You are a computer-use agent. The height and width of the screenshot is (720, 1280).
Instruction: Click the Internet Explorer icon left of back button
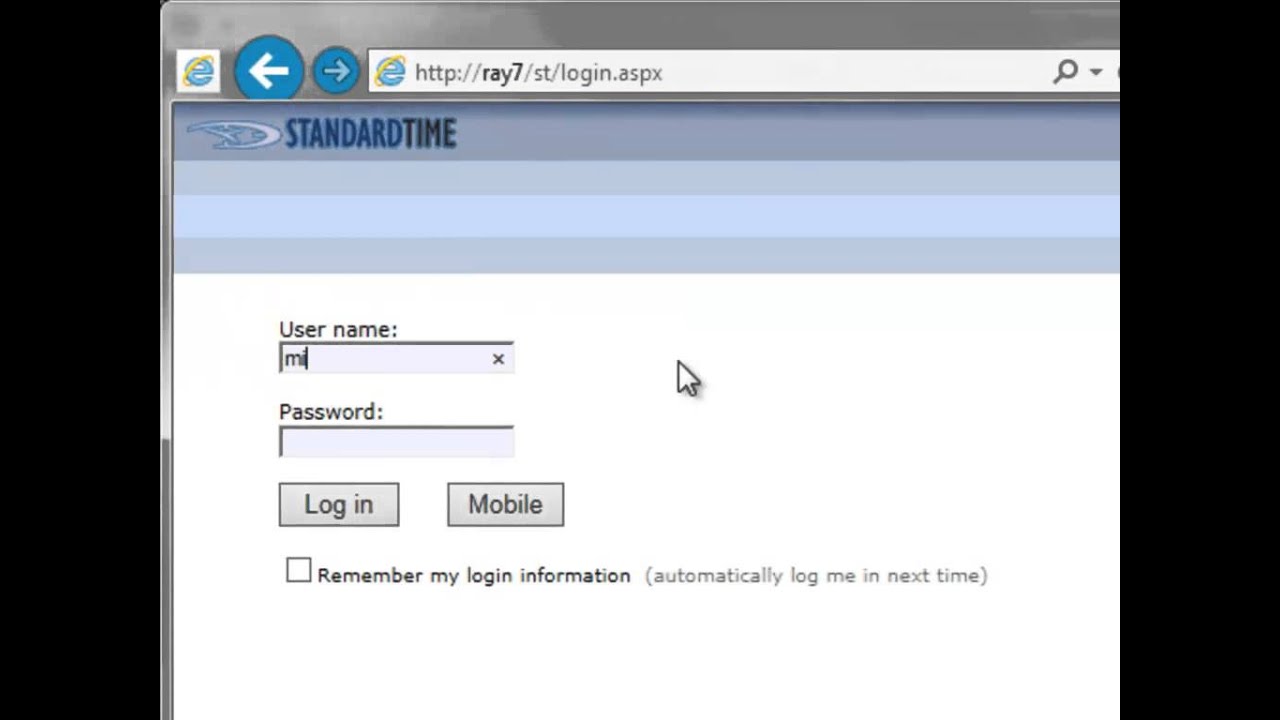[x=199, y=71]
